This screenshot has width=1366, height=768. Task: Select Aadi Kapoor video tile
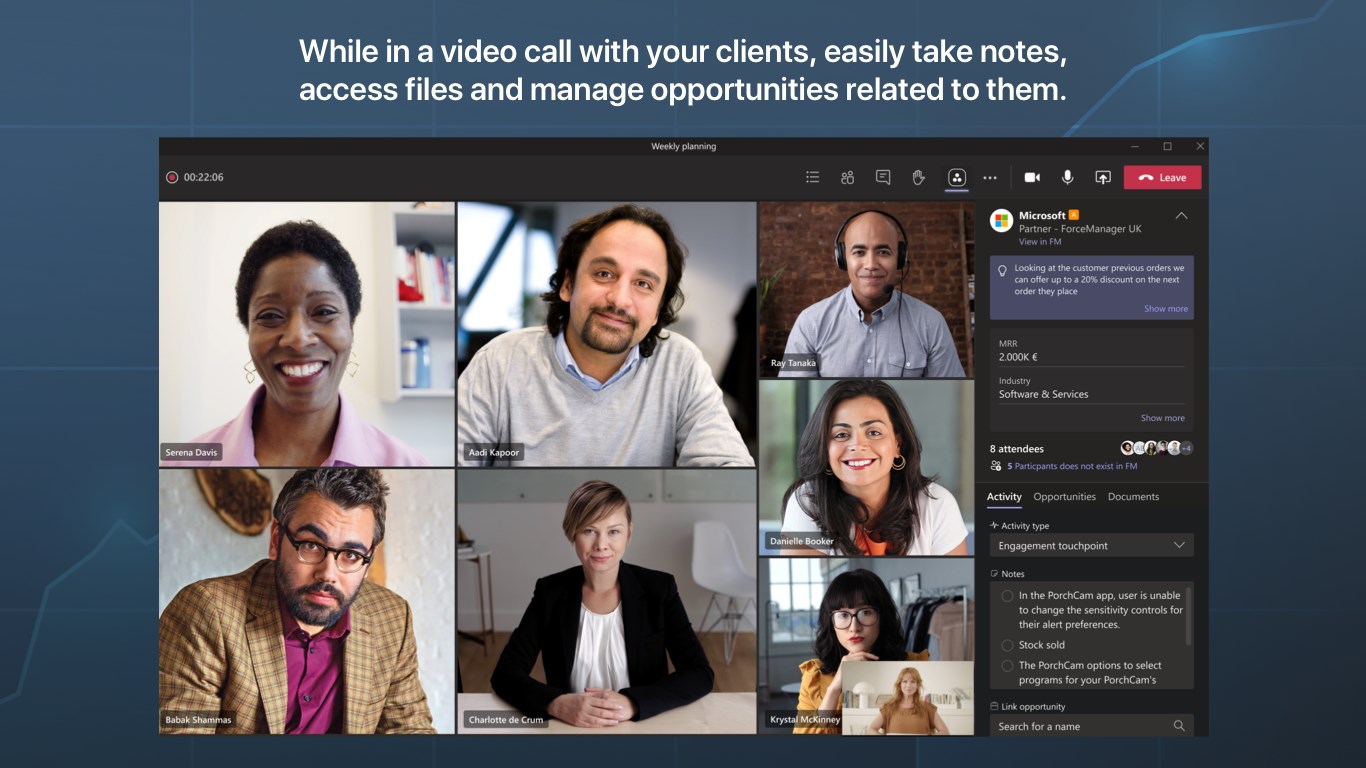point(606,334)
